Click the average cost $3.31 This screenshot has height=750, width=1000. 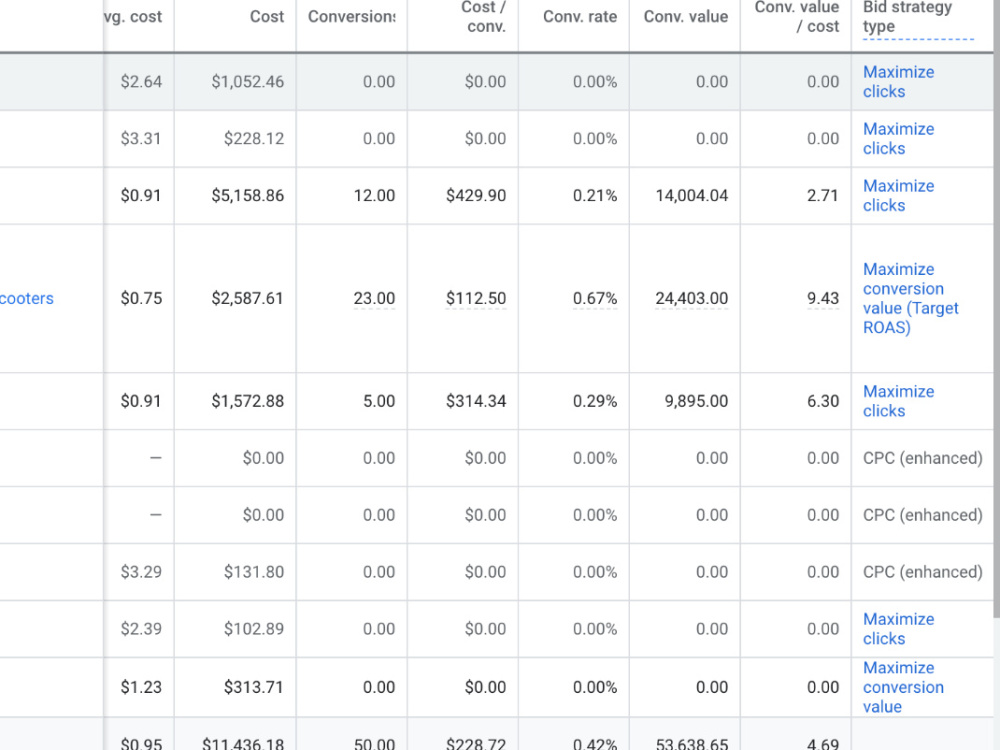click(141, 138)
